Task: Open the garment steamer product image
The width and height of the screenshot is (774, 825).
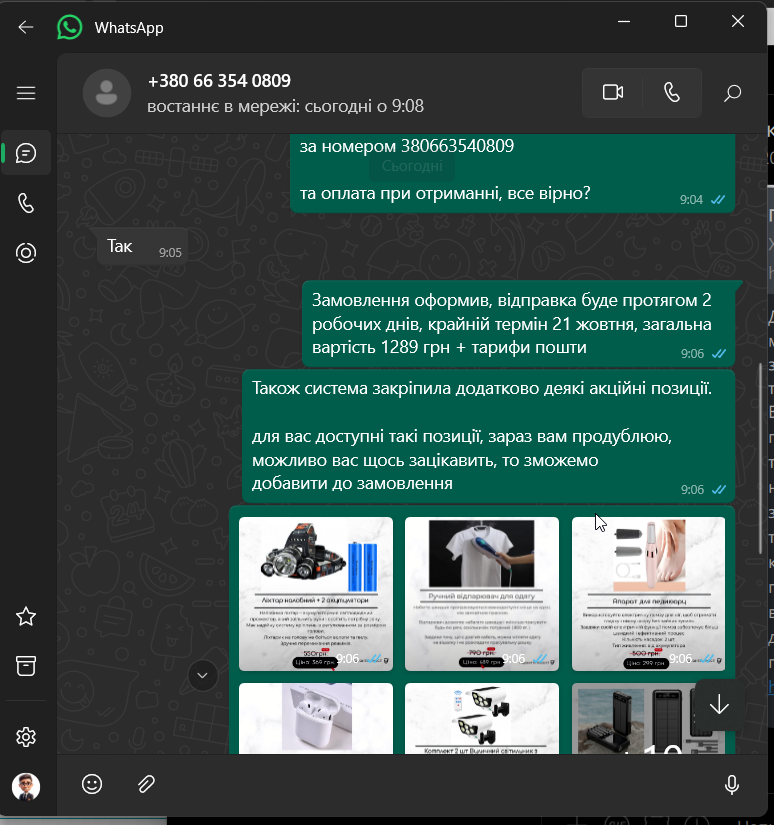Action: pos(481,593)
